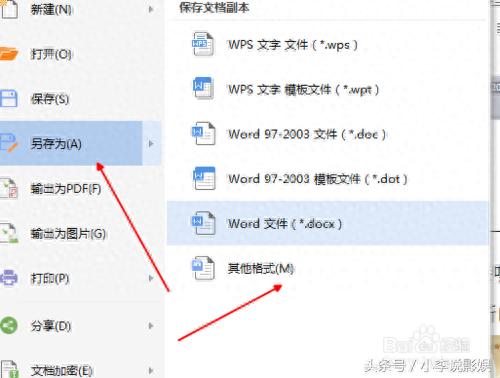
Task: Click the New document icon
Action: click(x=9, y=9)
